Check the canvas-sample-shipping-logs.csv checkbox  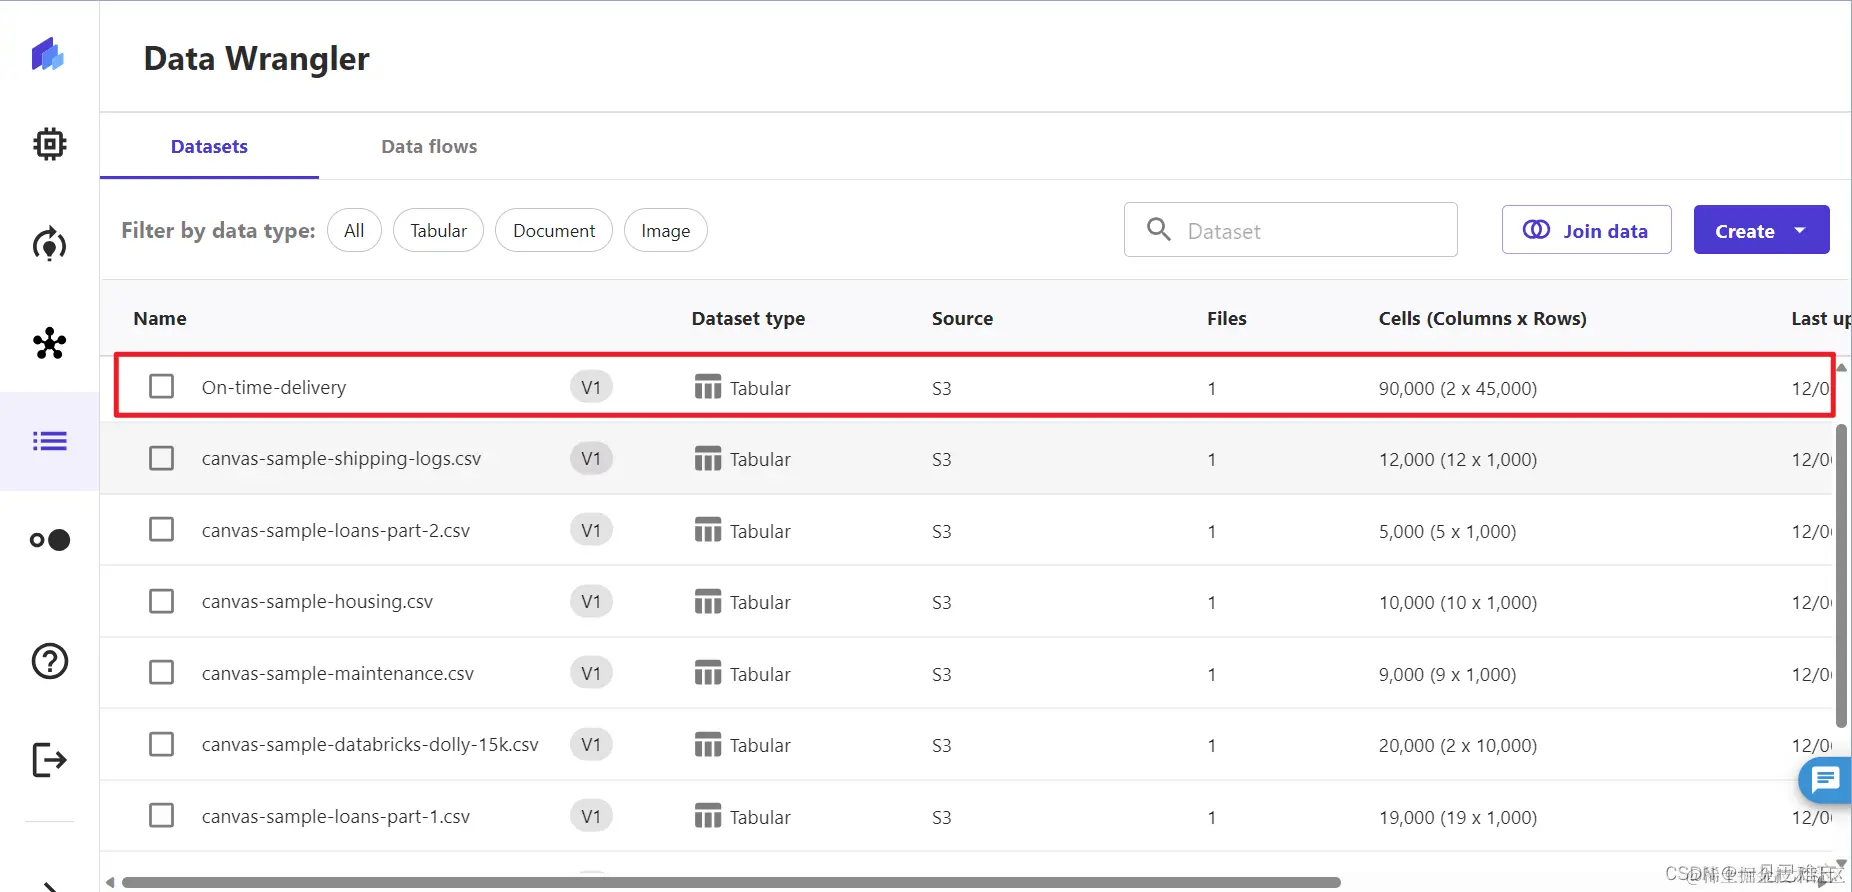pyautogui.click(x=161, y=458)
